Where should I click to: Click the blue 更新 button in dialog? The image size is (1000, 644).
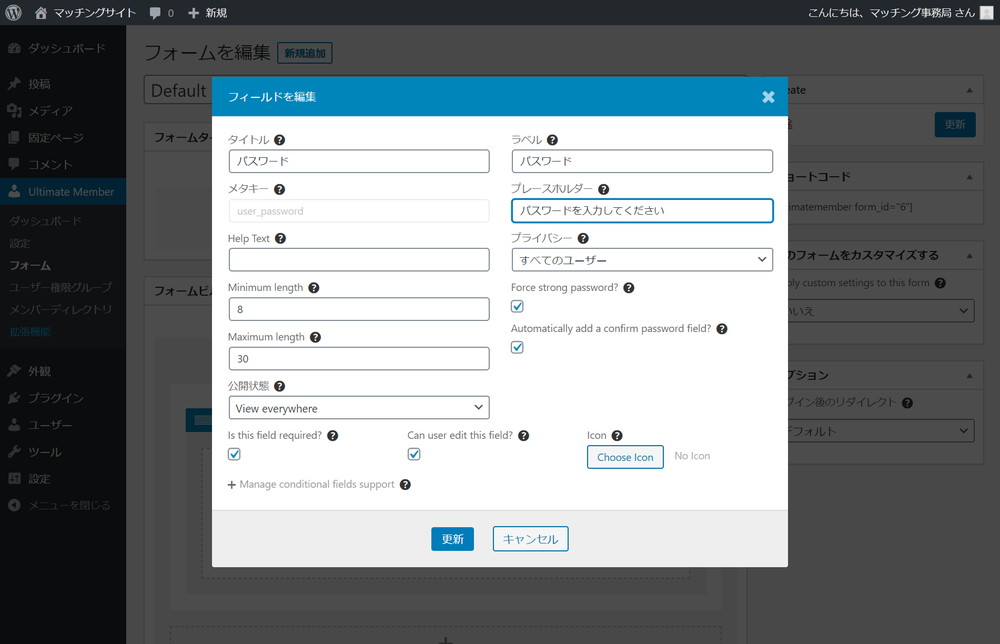(452, 539)
